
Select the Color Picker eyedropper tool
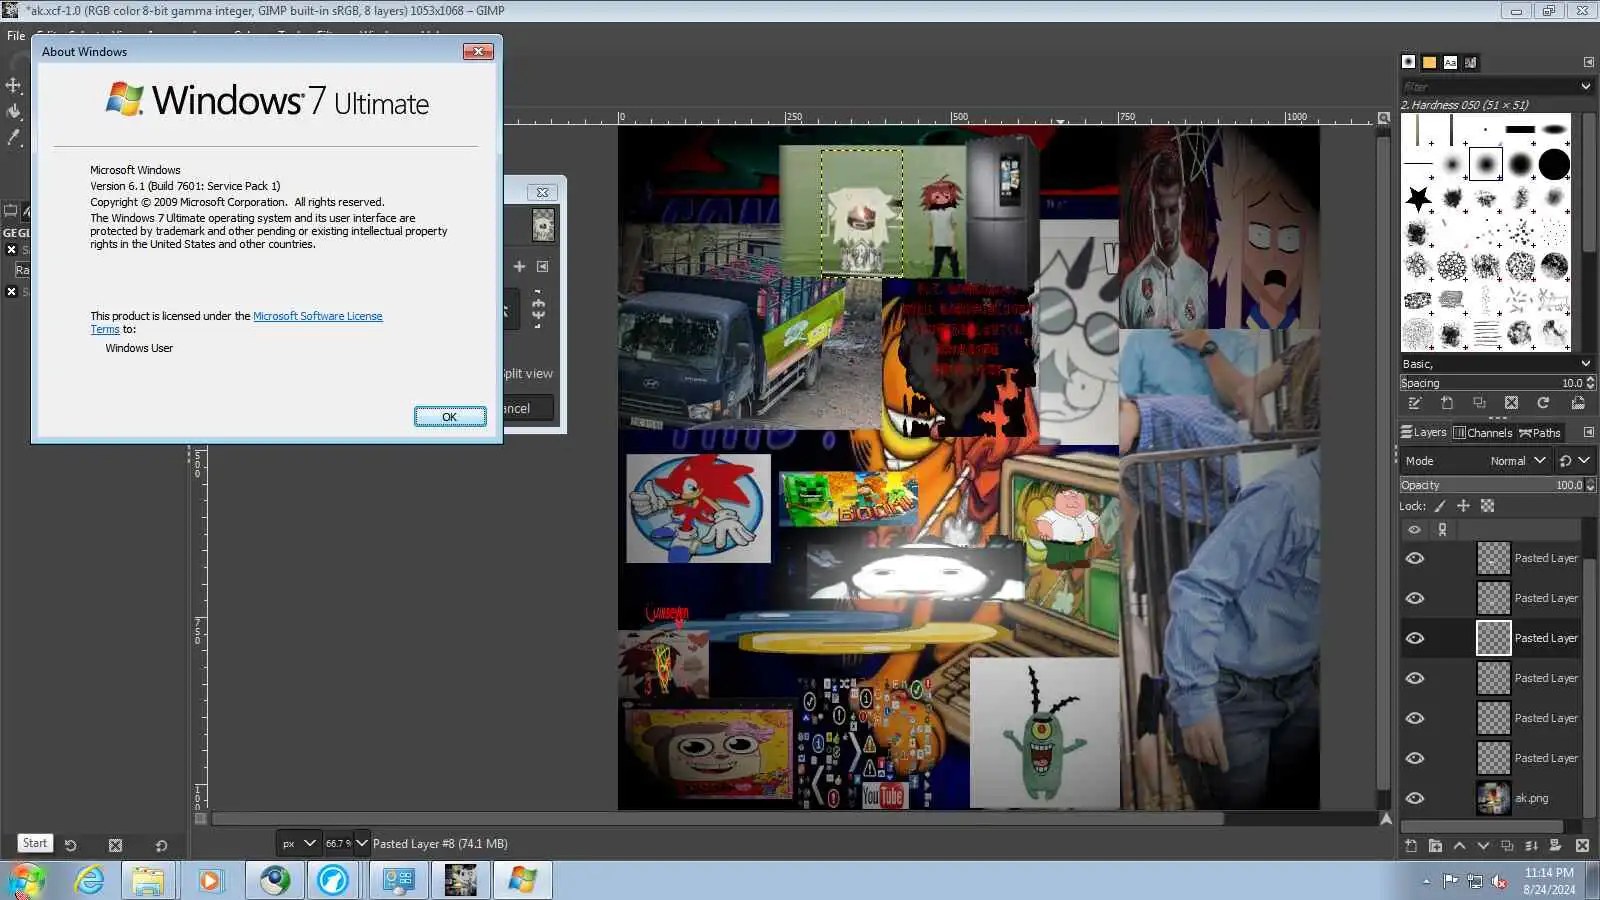point(14,138)
